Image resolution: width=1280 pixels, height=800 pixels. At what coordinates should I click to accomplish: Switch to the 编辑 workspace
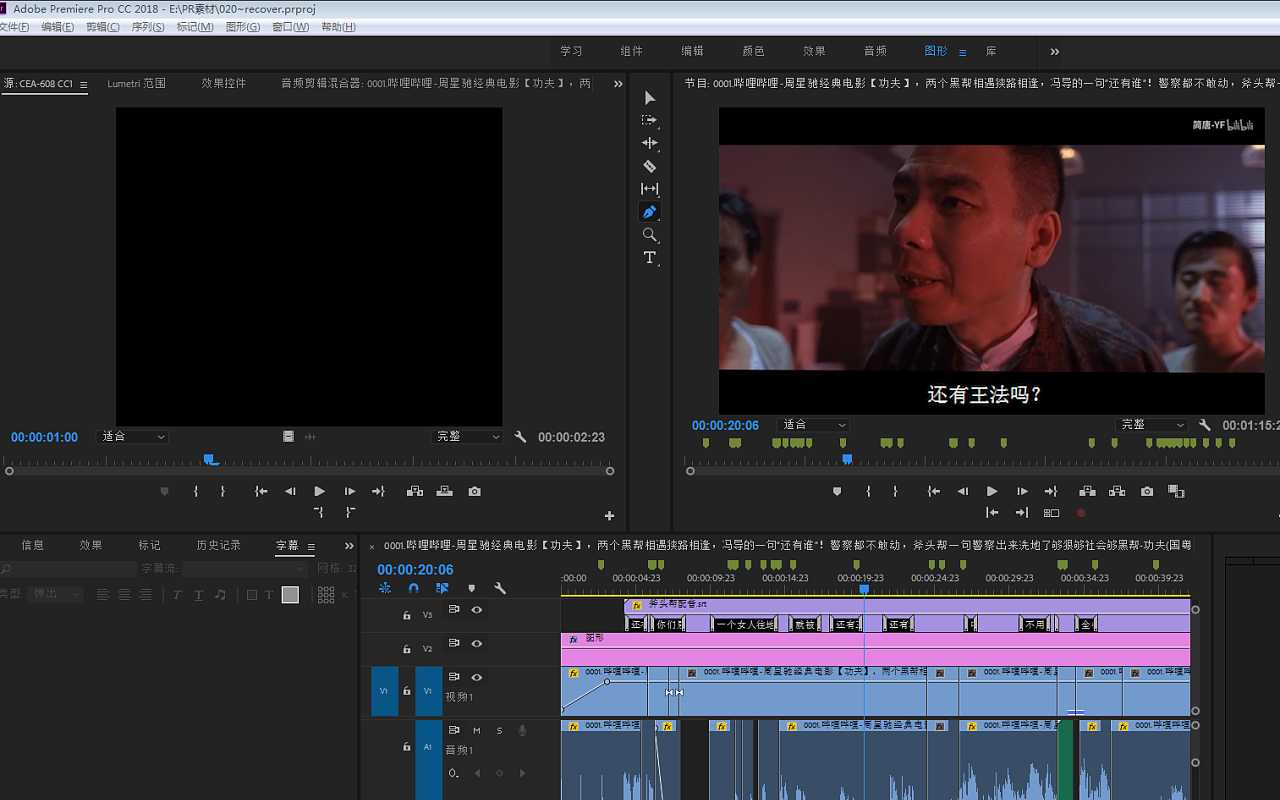[692, 51]
